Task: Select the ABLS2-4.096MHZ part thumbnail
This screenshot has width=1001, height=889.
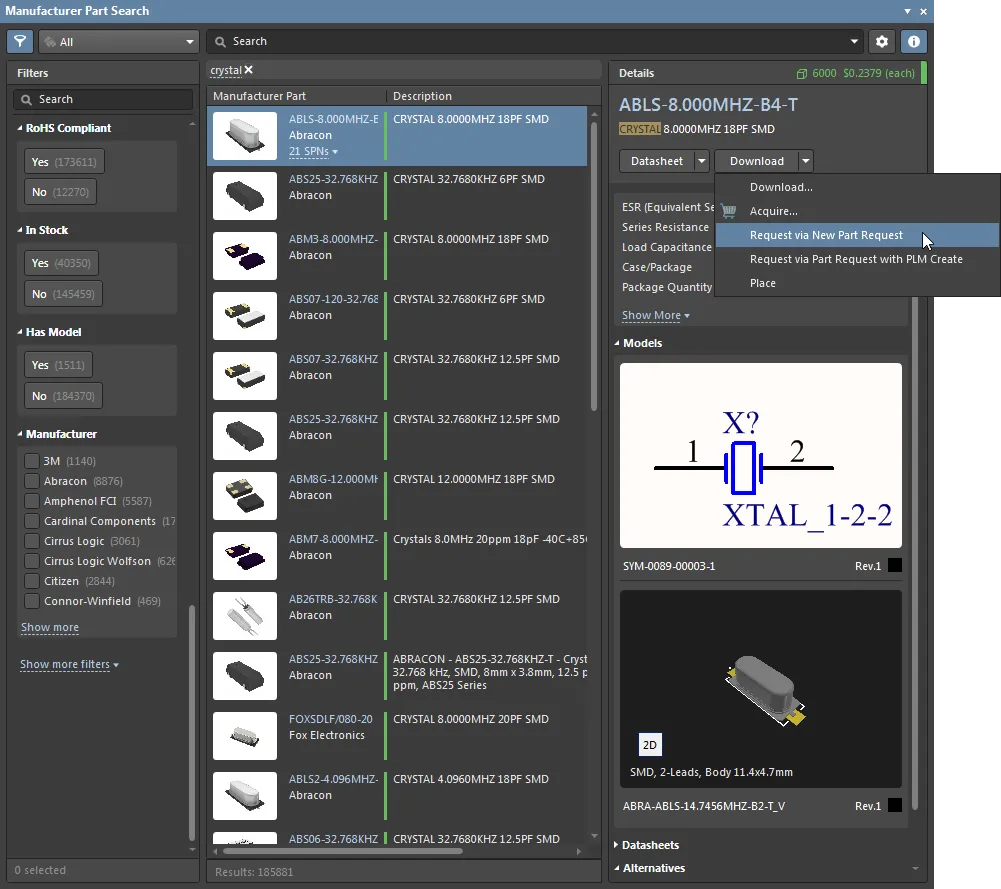Action: tap(245, 796)
